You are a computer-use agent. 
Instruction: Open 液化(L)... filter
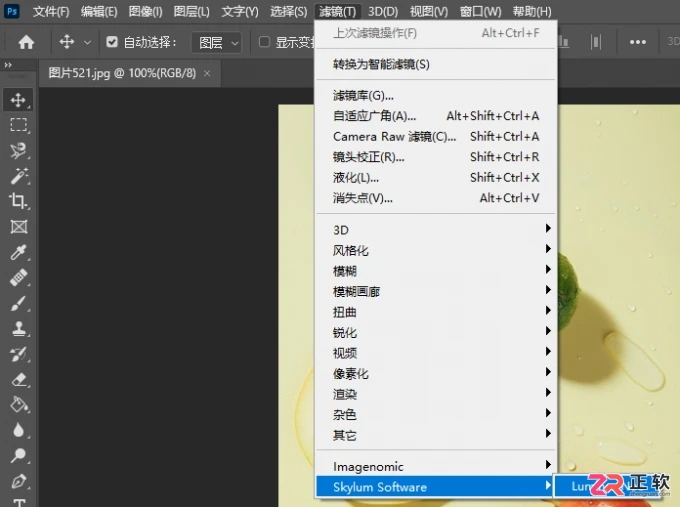coord(436,177)
